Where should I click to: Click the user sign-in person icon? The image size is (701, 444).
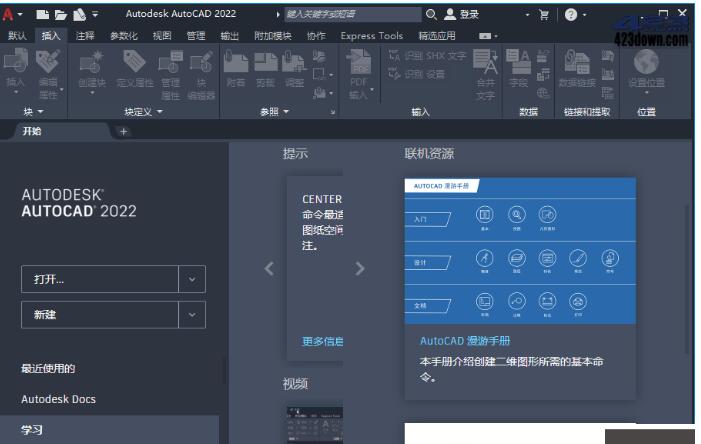450,15
